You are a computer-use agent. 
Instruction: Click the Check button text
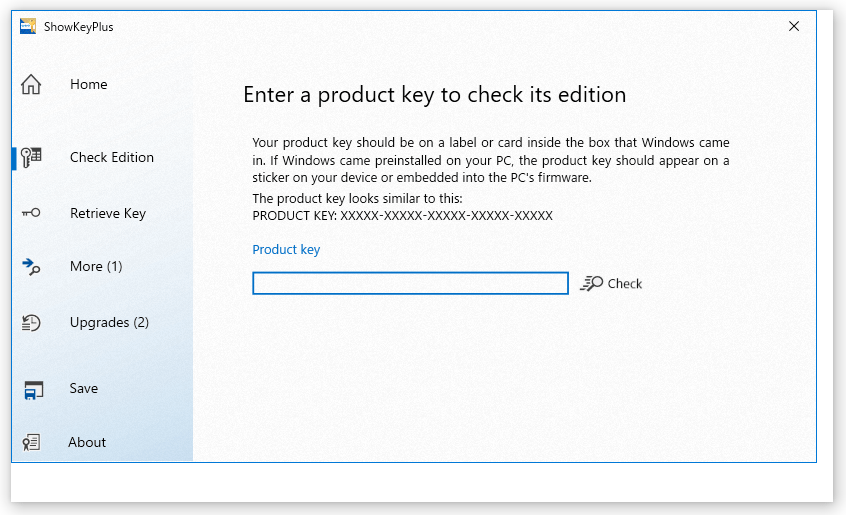625,284
